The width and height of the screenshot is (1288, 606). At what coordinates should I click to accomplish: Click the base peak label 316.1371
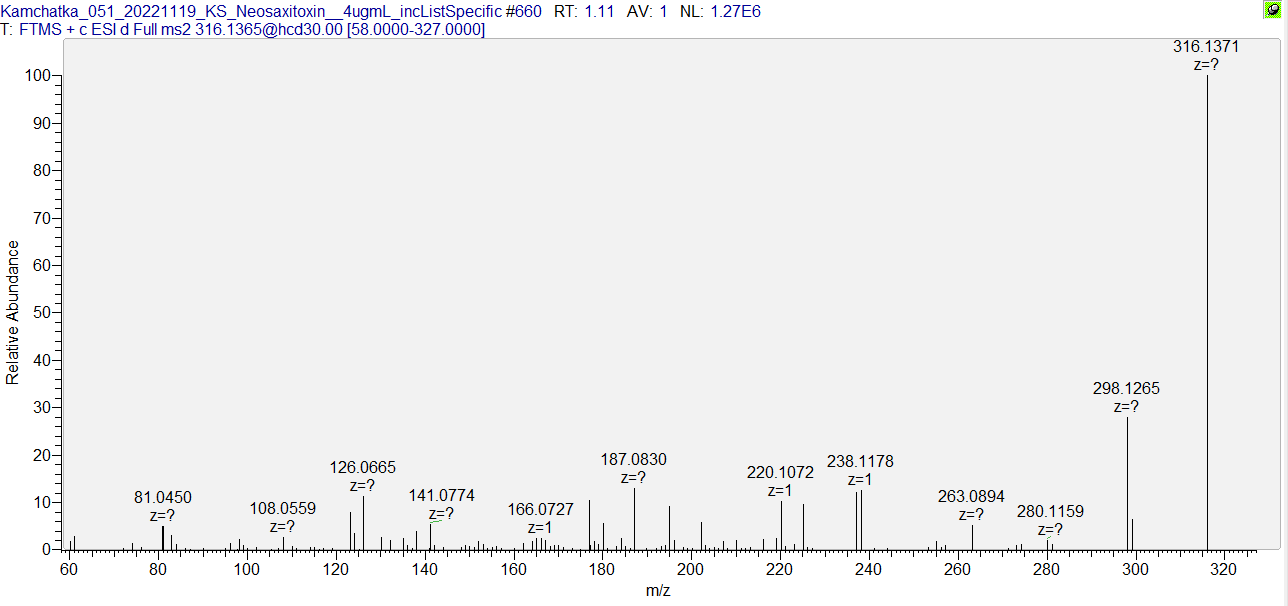[1206, 47]
